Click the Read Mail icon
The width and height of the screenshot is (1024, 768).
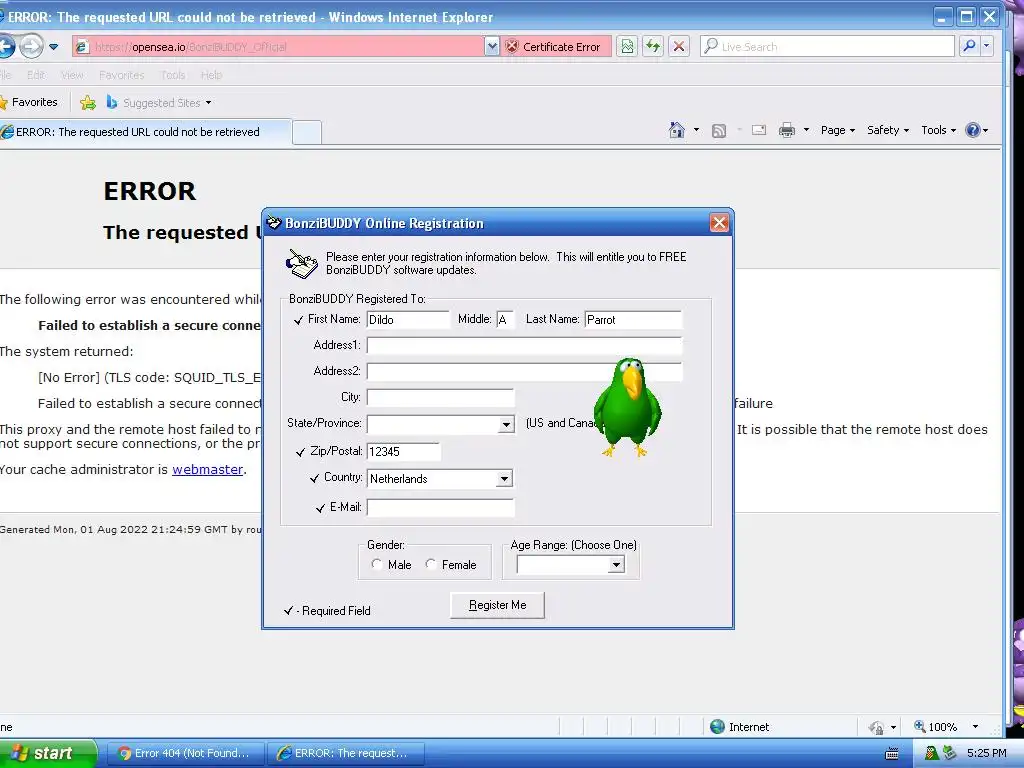coord(759,130)
